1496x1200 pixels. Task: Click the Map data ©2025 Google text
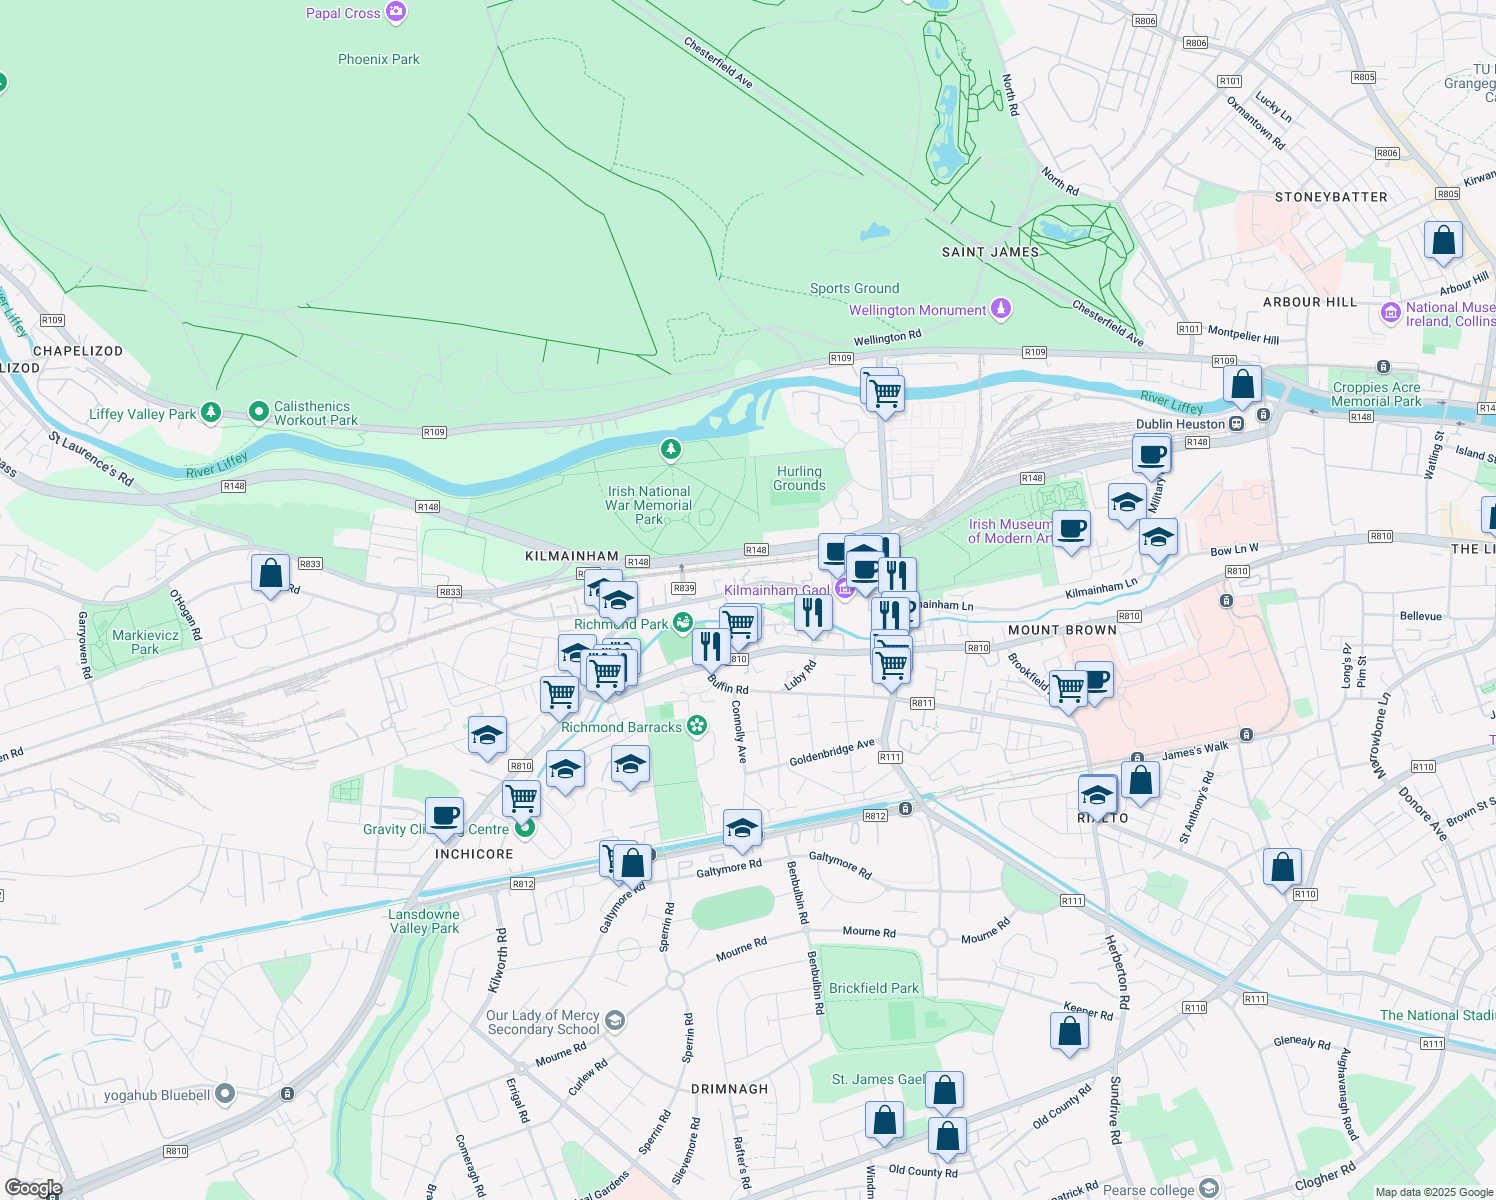(1434, 1192)
